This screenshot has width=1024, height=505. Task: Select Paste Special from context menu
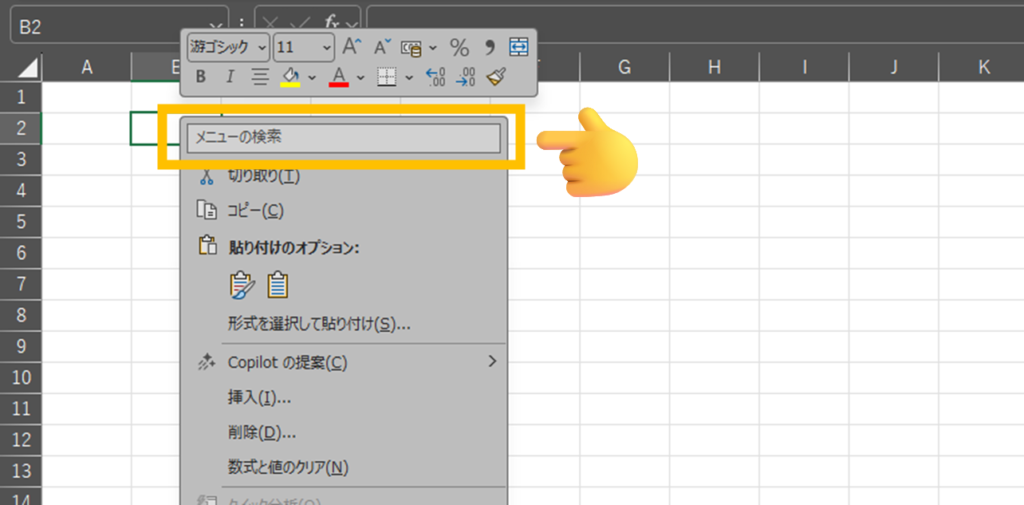tap(319, 324)
